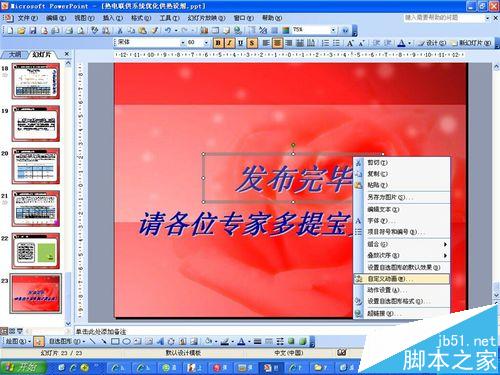Screen dimensions: 500x375
Task: Click the Cut scissors icon in standard toolbar
Action: (x=120, y=31)
